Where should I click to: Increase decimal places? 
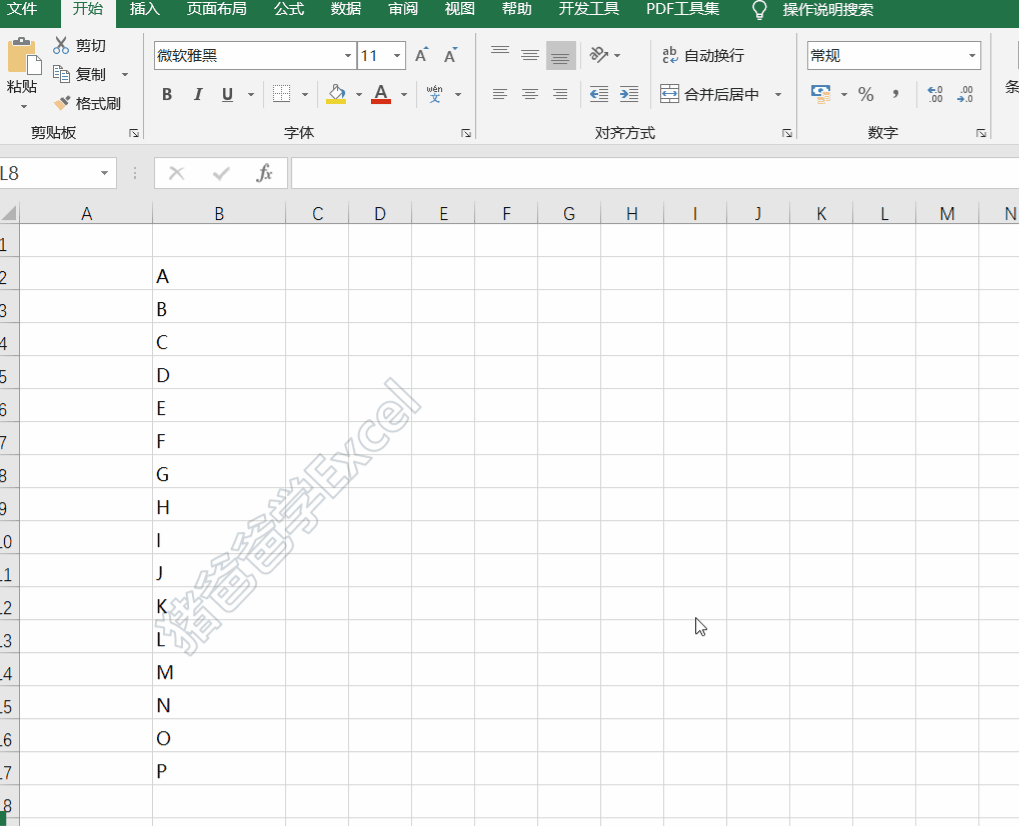[x=935, y=94]
